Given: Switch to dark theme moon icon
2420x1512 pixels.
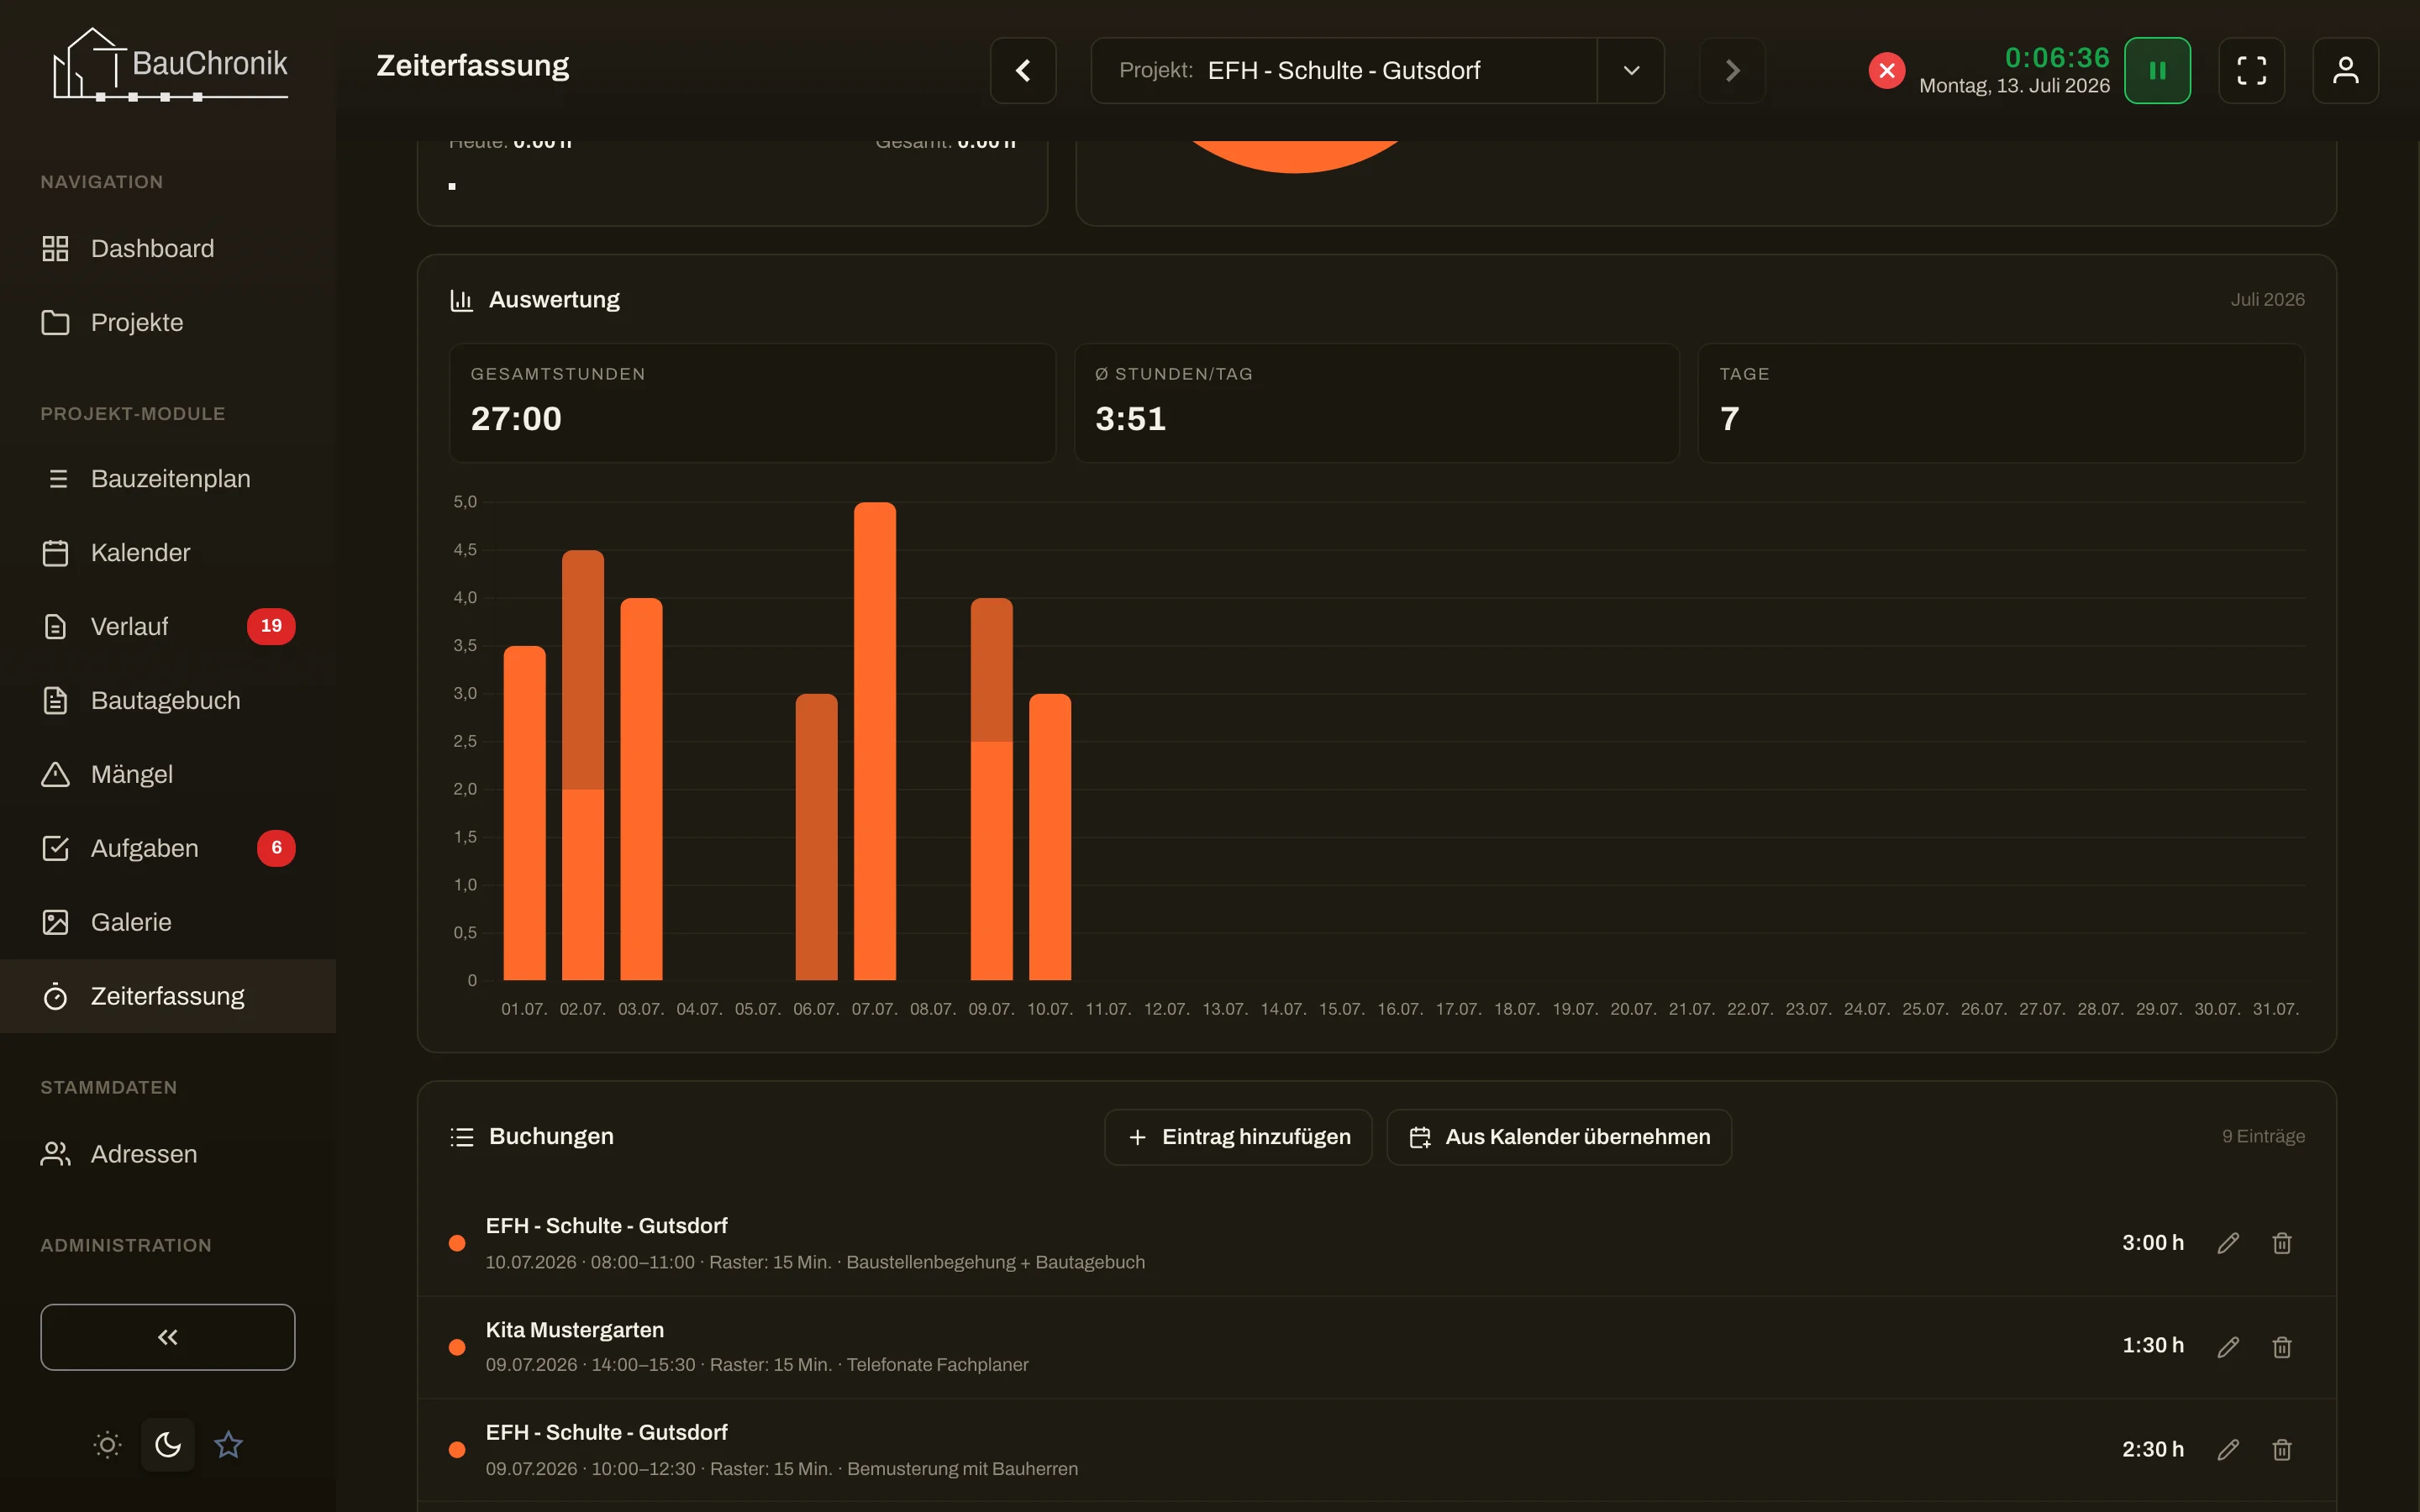Looking at the screenshot, I should pos(168,1444).
